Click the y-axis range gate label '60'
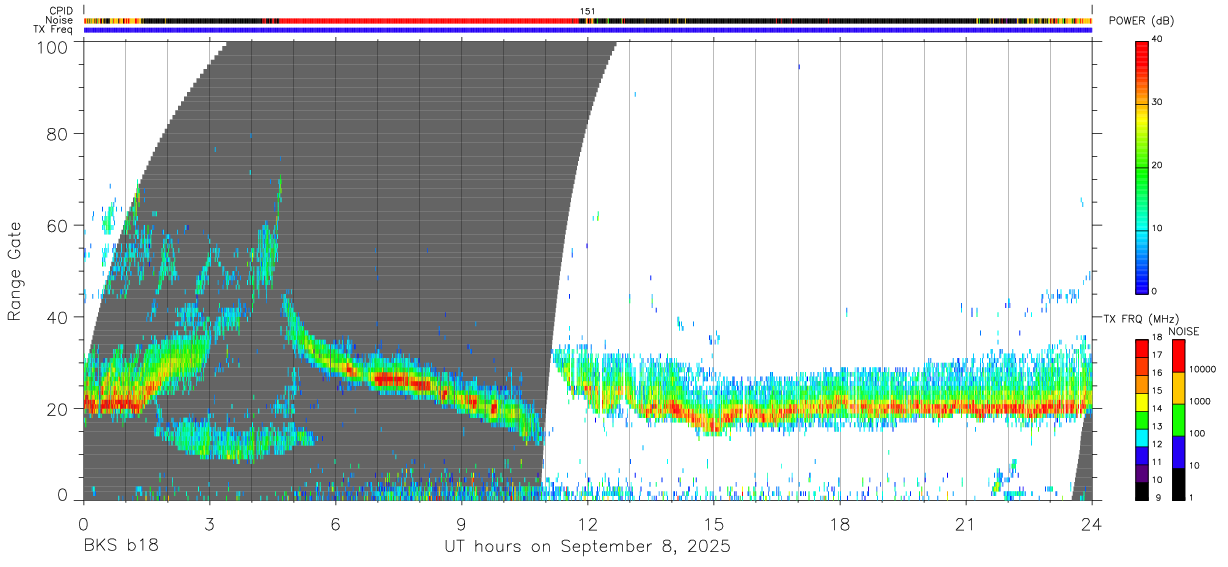Image resolution: width=1228 pixels, height=567 pixels. [x=58, y=225]
